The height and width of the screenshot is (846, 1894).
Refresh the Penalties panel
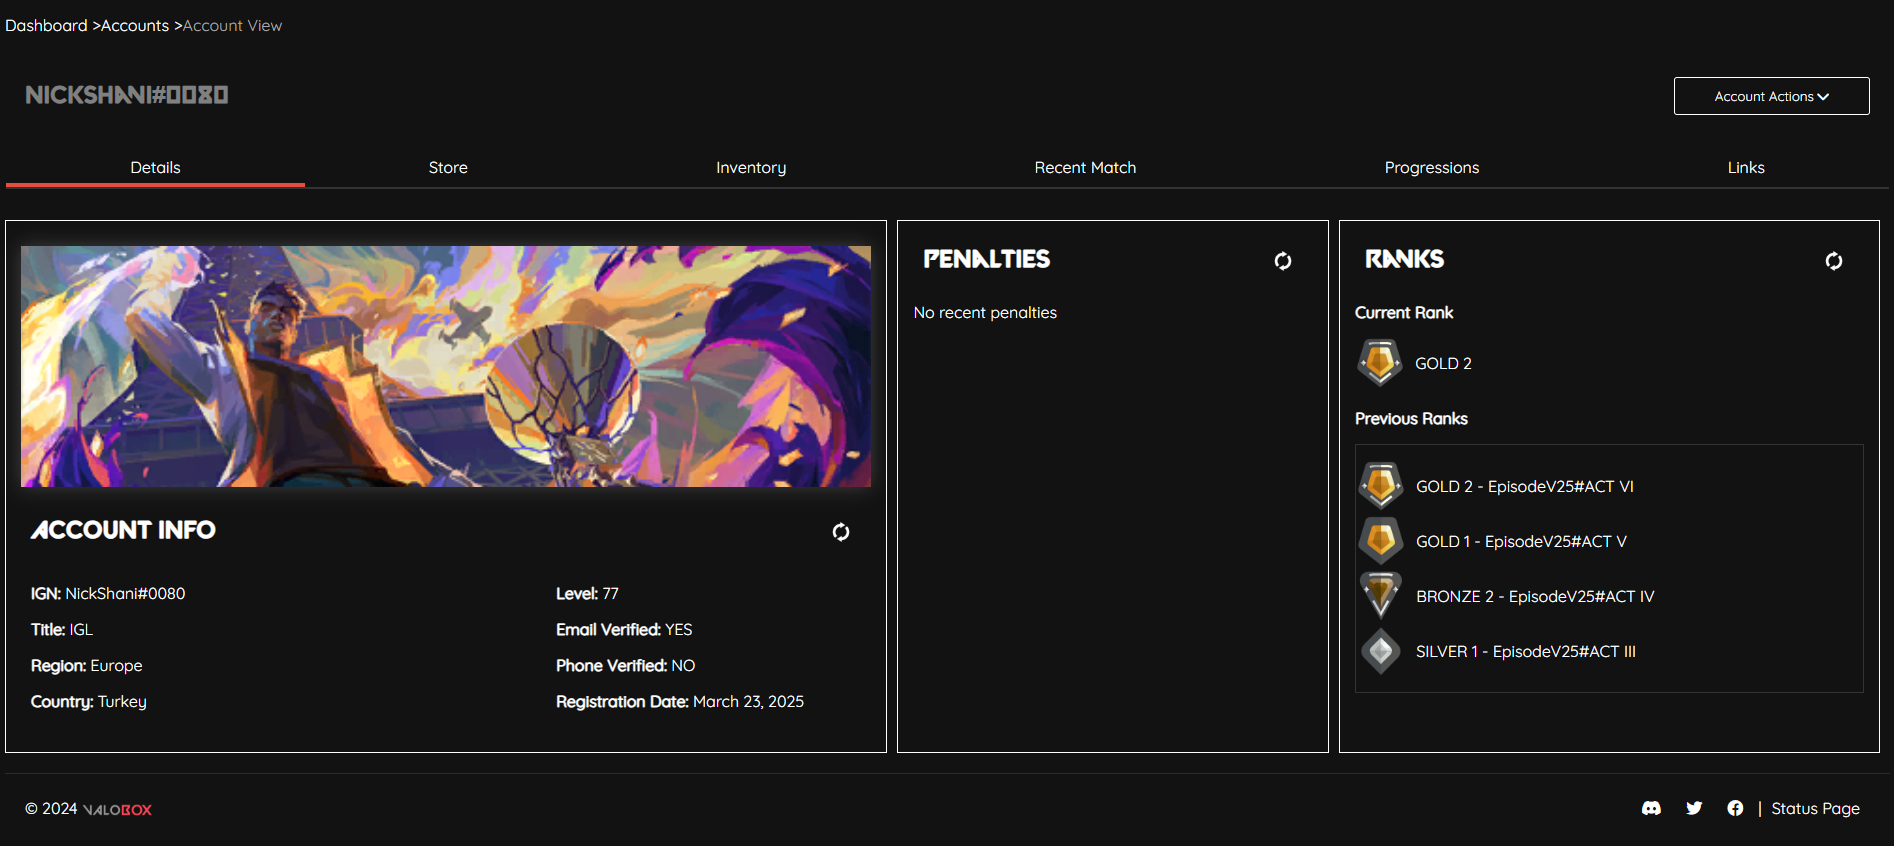[x=1283, y=261]
